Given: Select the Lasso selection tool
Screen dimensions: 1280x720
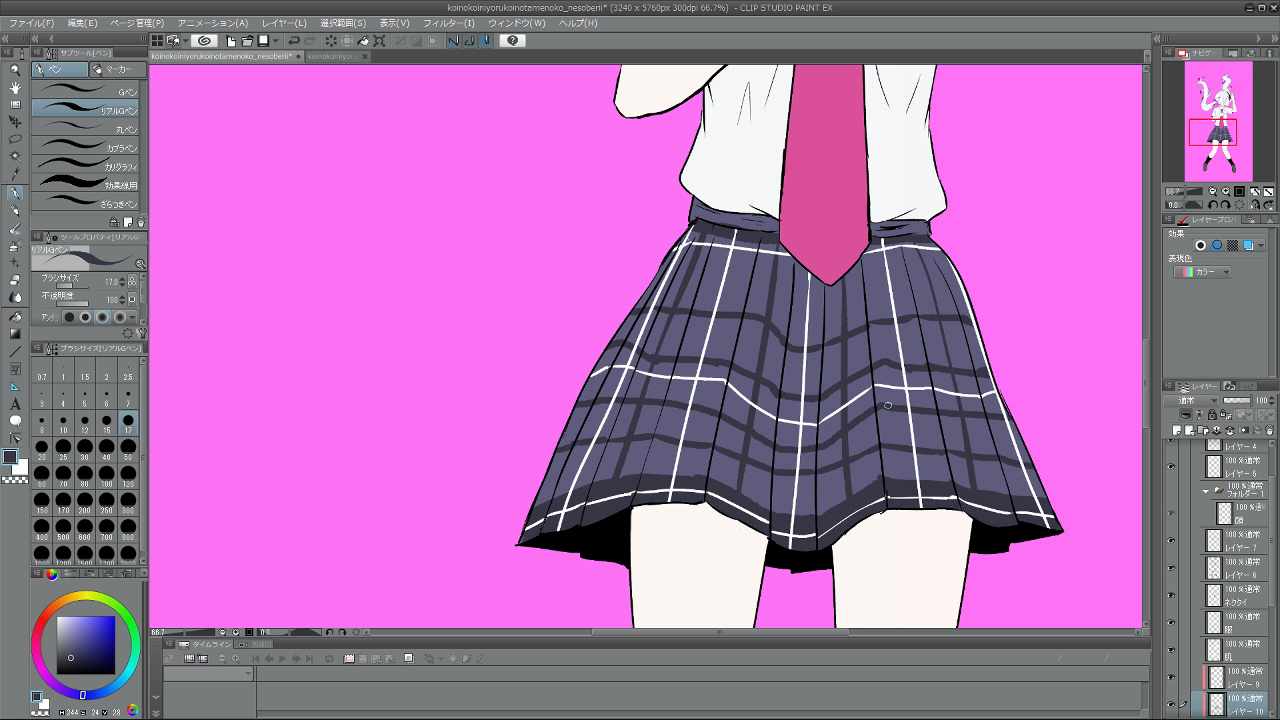Looking at the screenshot, I should (12, 139).
